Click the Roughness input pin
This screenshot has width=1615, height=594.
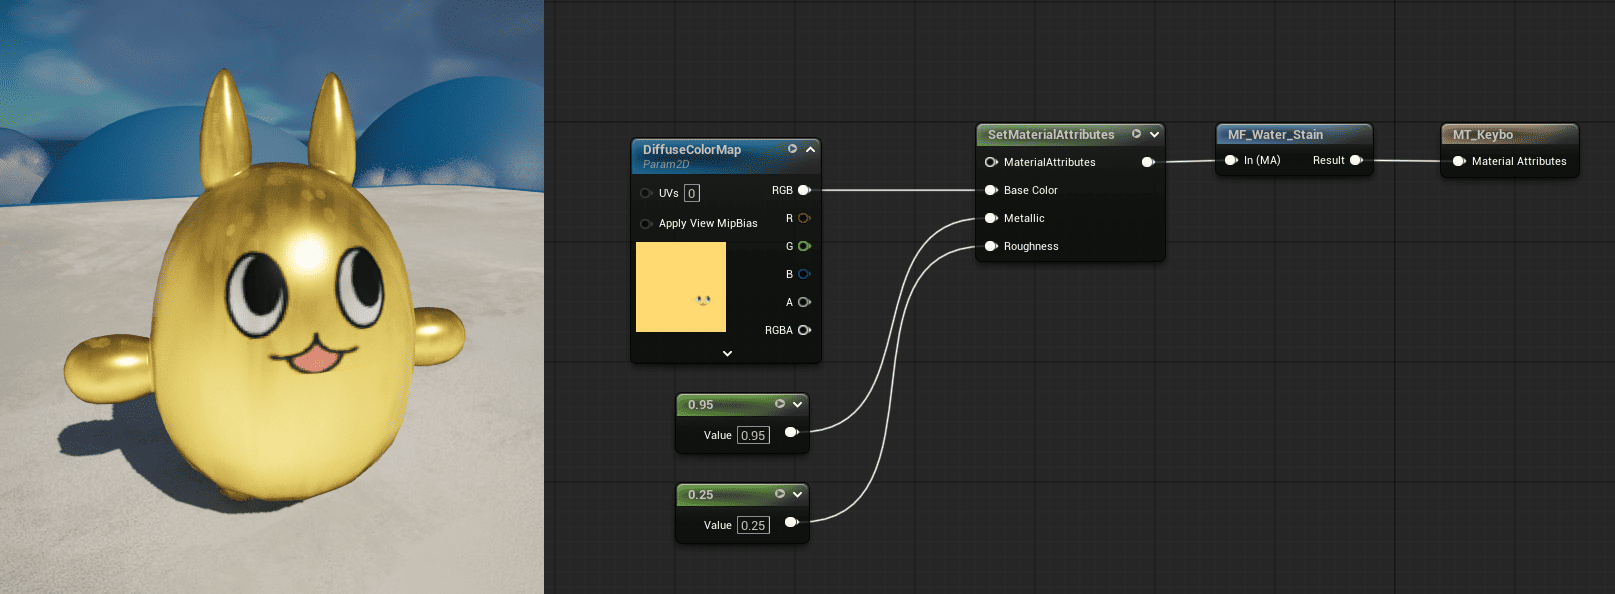coord(990,246)
